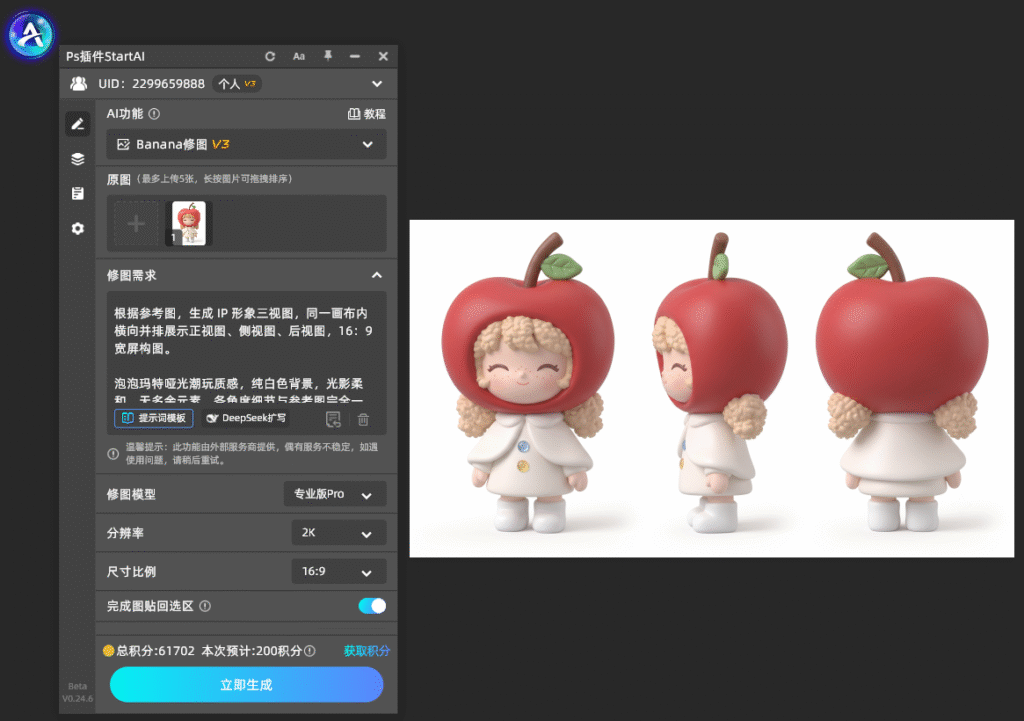Open the 16:9 aspect ratio dropdown
The height and width of the screenshot is (721, 1024).
[x=339, y=571]
